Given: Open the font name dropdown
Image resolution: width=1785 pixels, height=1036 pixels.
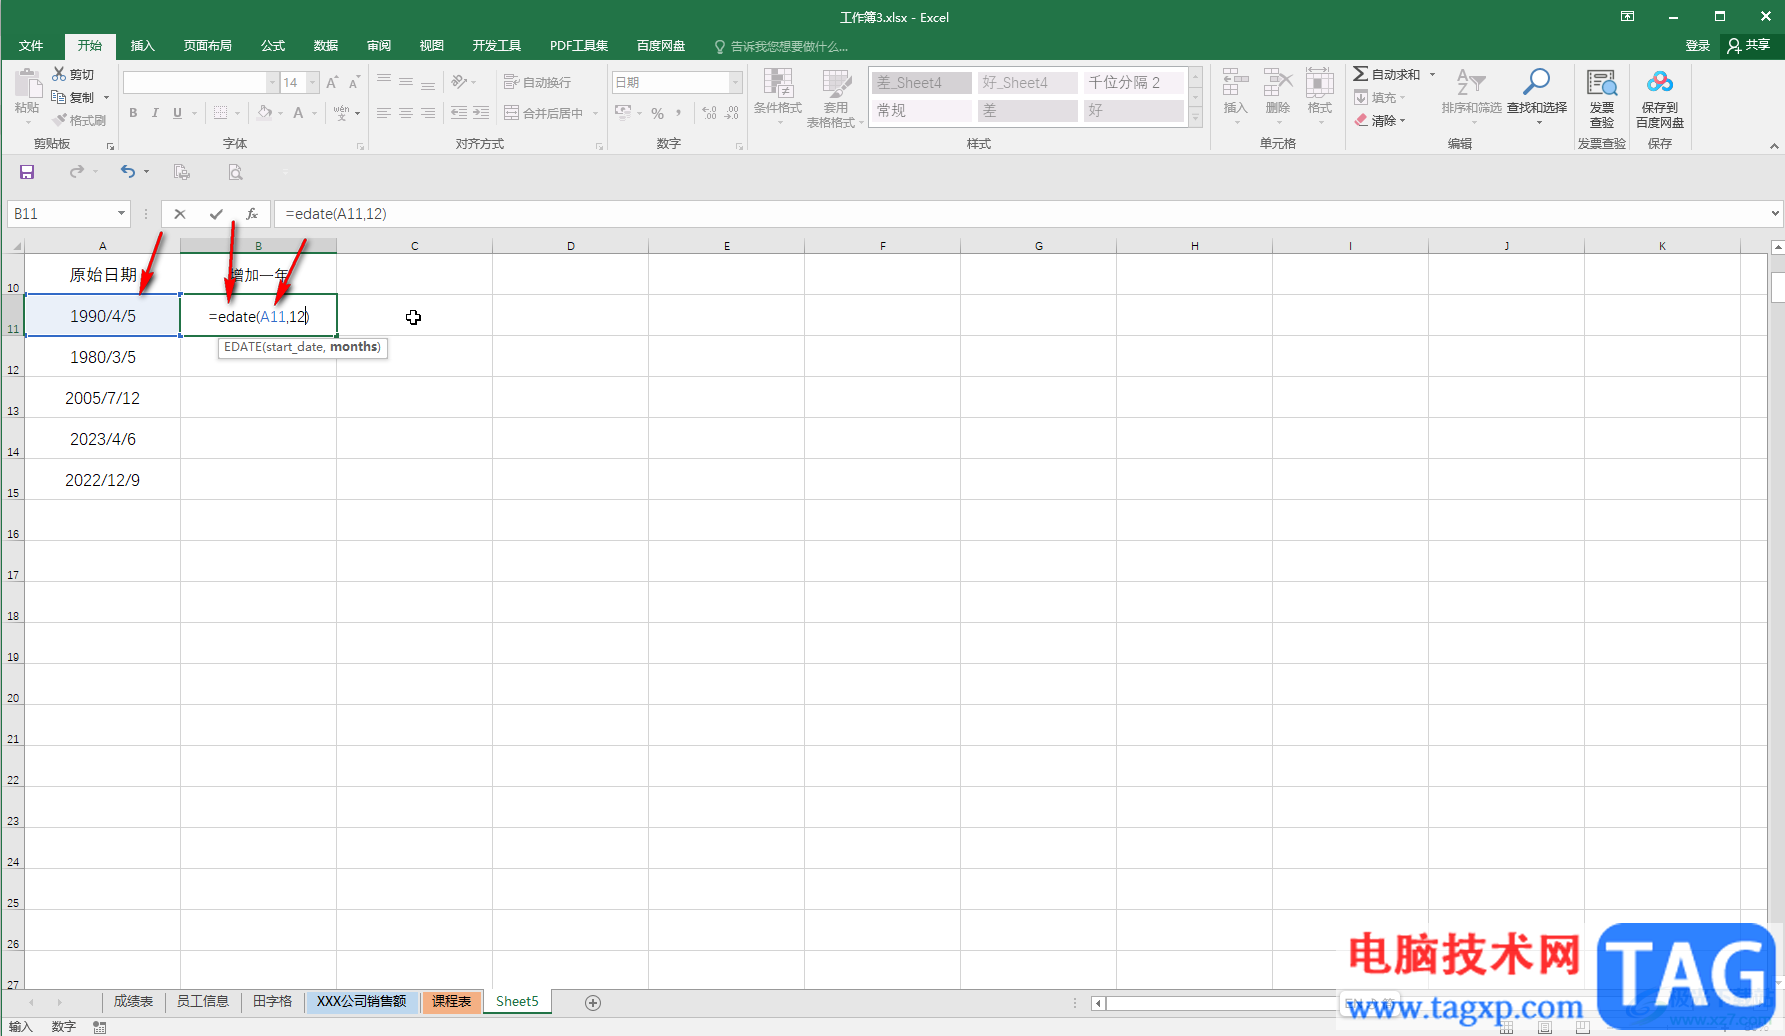Looking at the screenshot, I should click(272, 82).
